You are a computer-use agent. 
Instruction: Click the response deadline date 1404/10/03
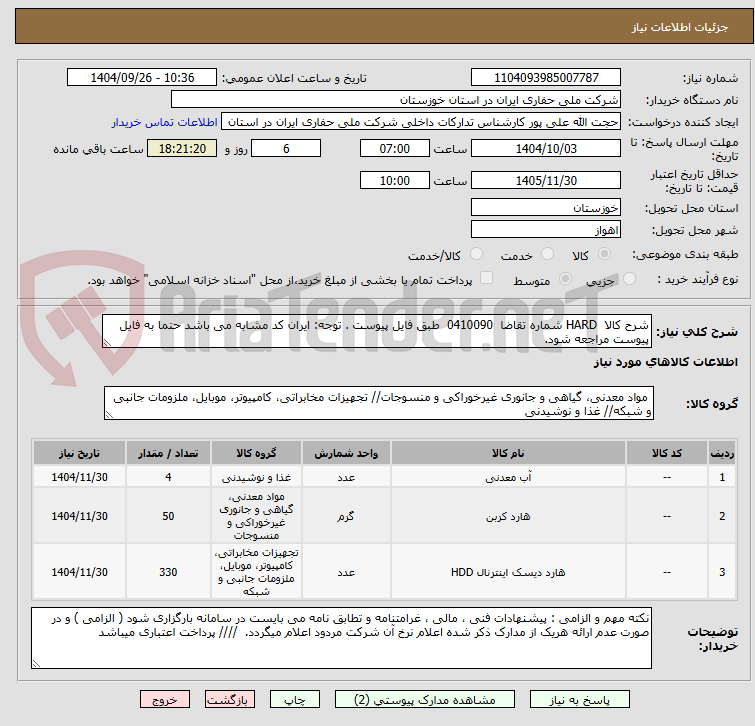click(x=546, y=148)
